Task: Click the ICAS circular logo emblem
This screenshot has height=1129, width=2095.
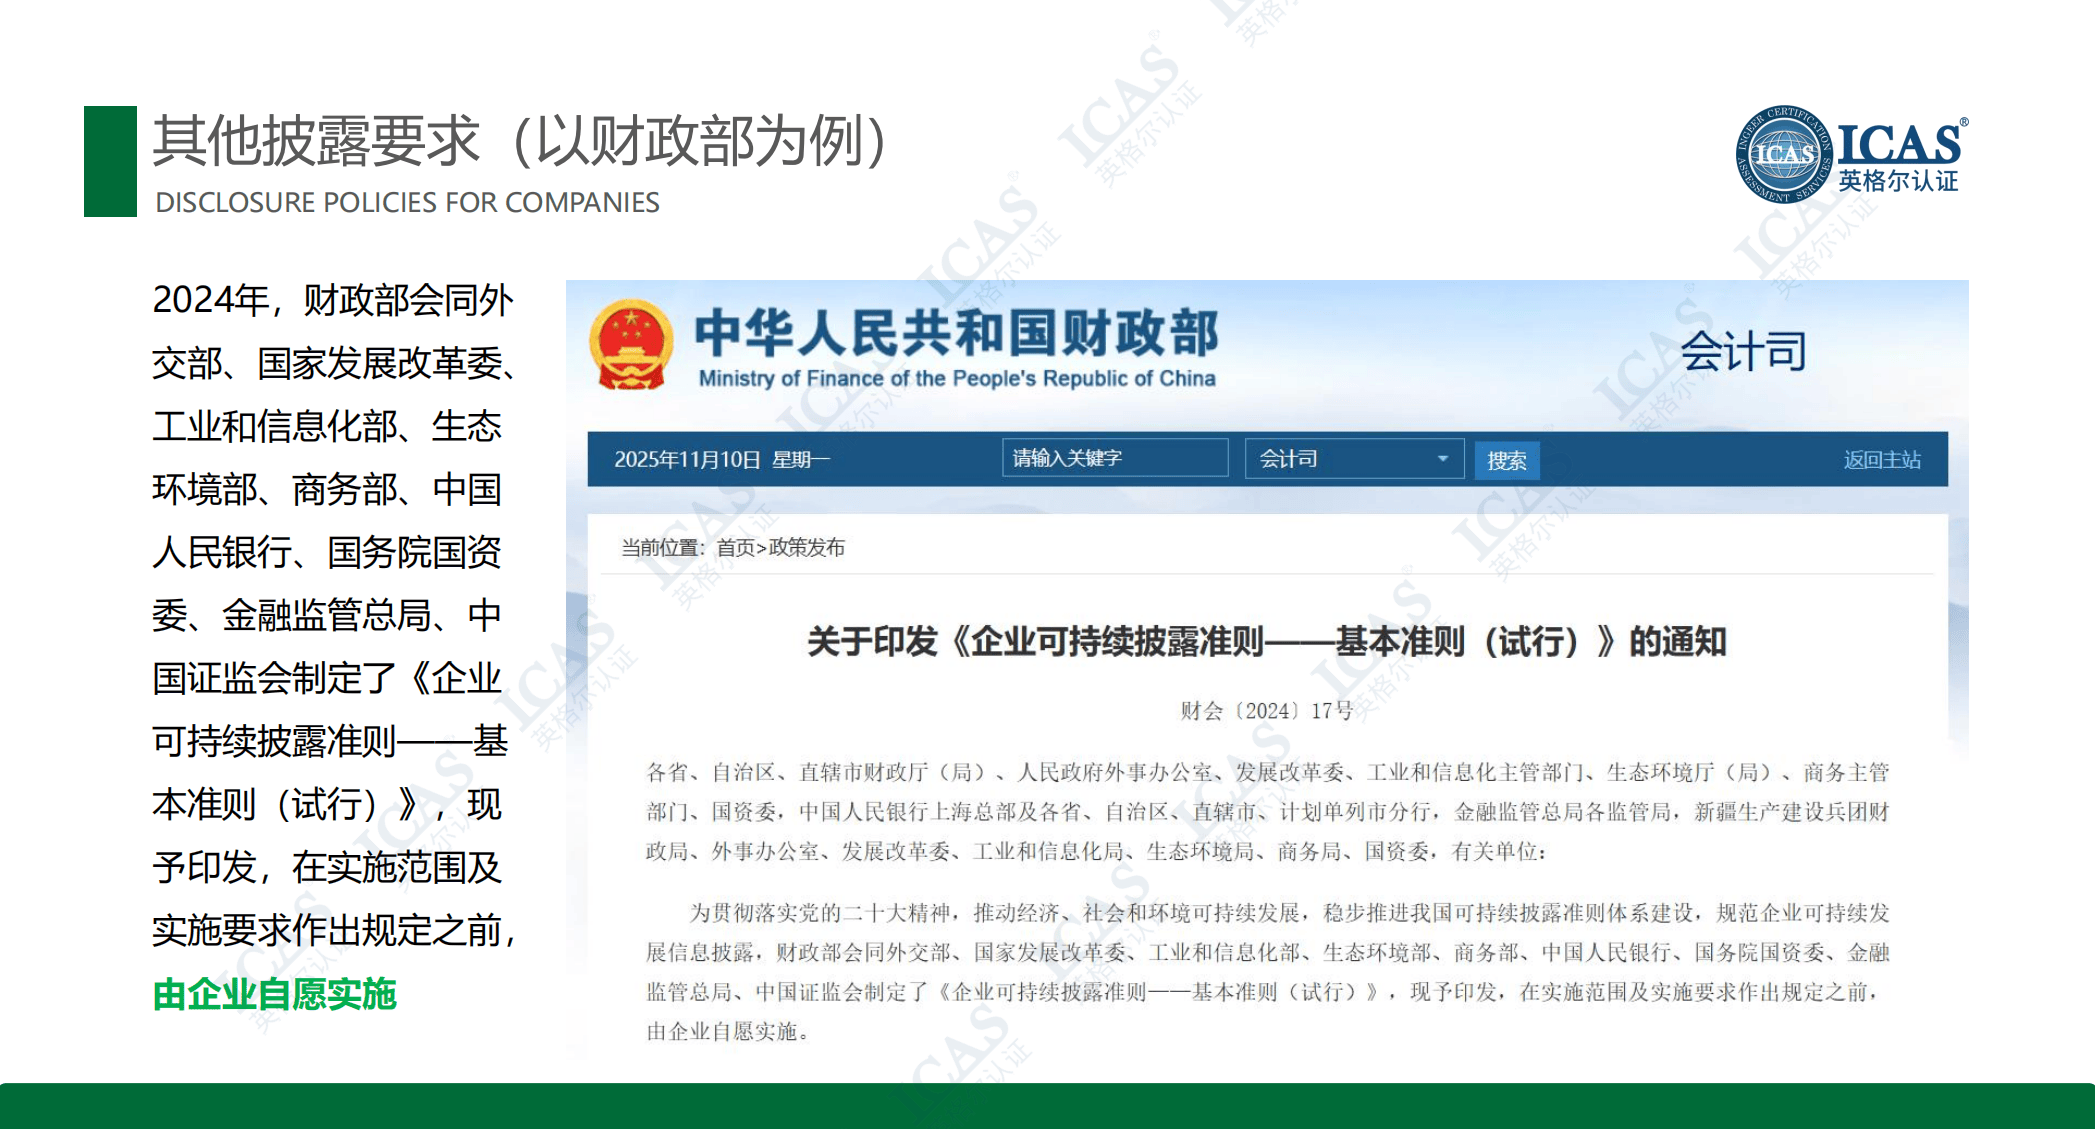Action: [1785, 154]
